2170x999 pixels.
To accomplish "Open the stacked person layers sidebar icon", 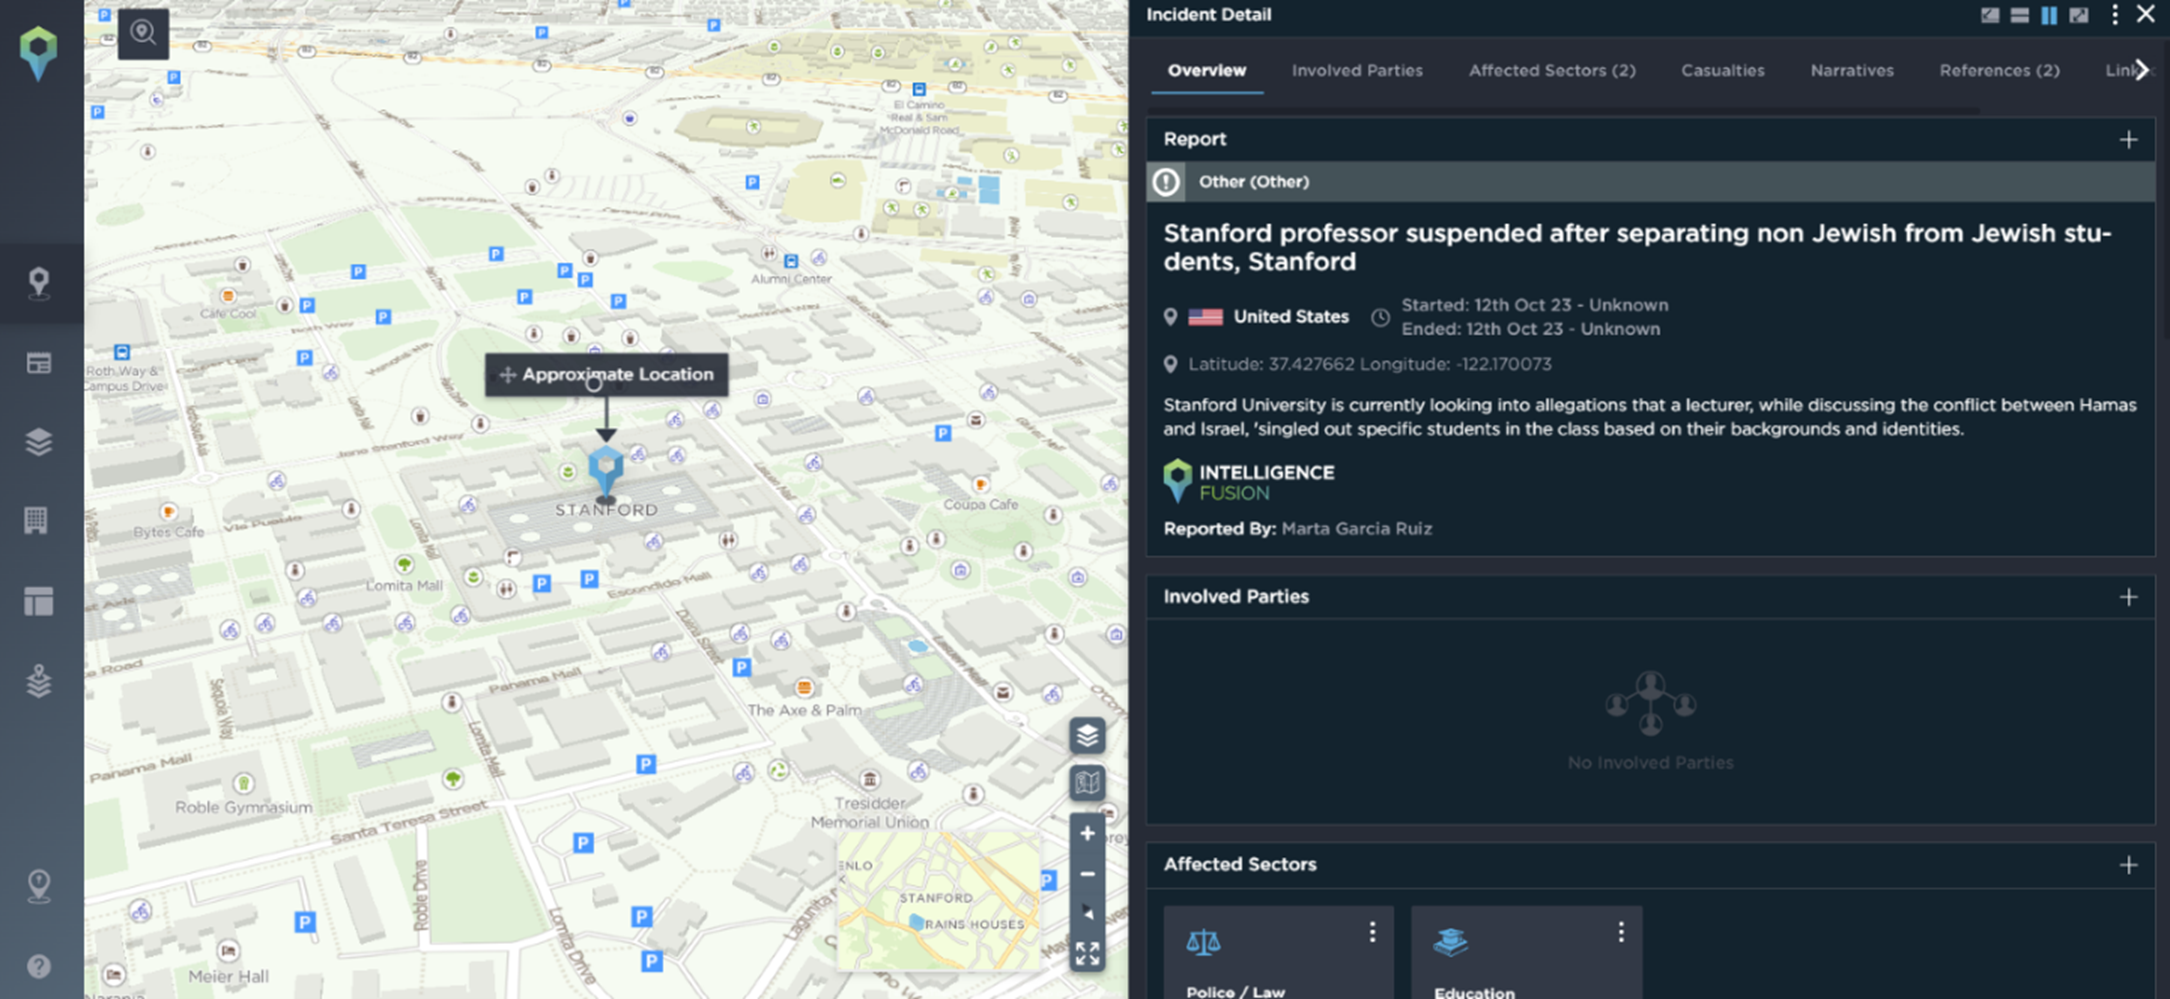I will (39, 681).
